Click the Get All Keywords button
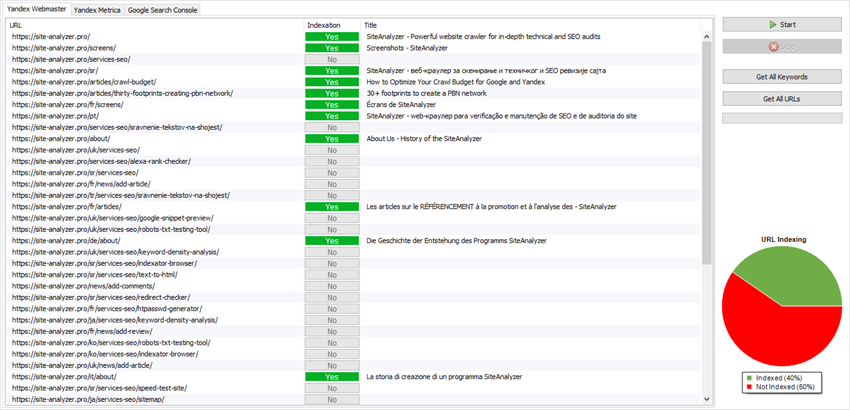The width and height of the screenshot is (850, 410). click(782, 77)
